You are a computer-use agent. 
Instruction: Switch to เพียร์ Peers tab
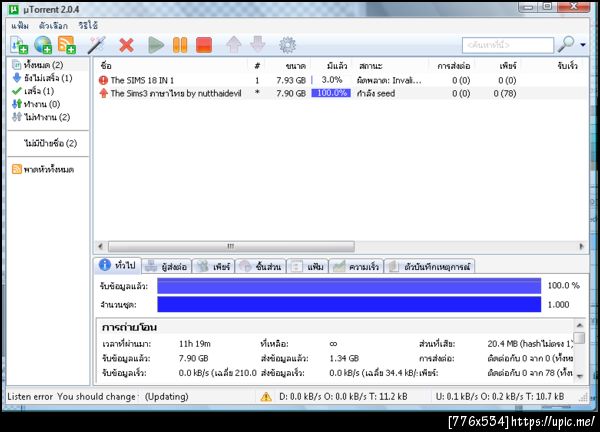pos(213,267)
